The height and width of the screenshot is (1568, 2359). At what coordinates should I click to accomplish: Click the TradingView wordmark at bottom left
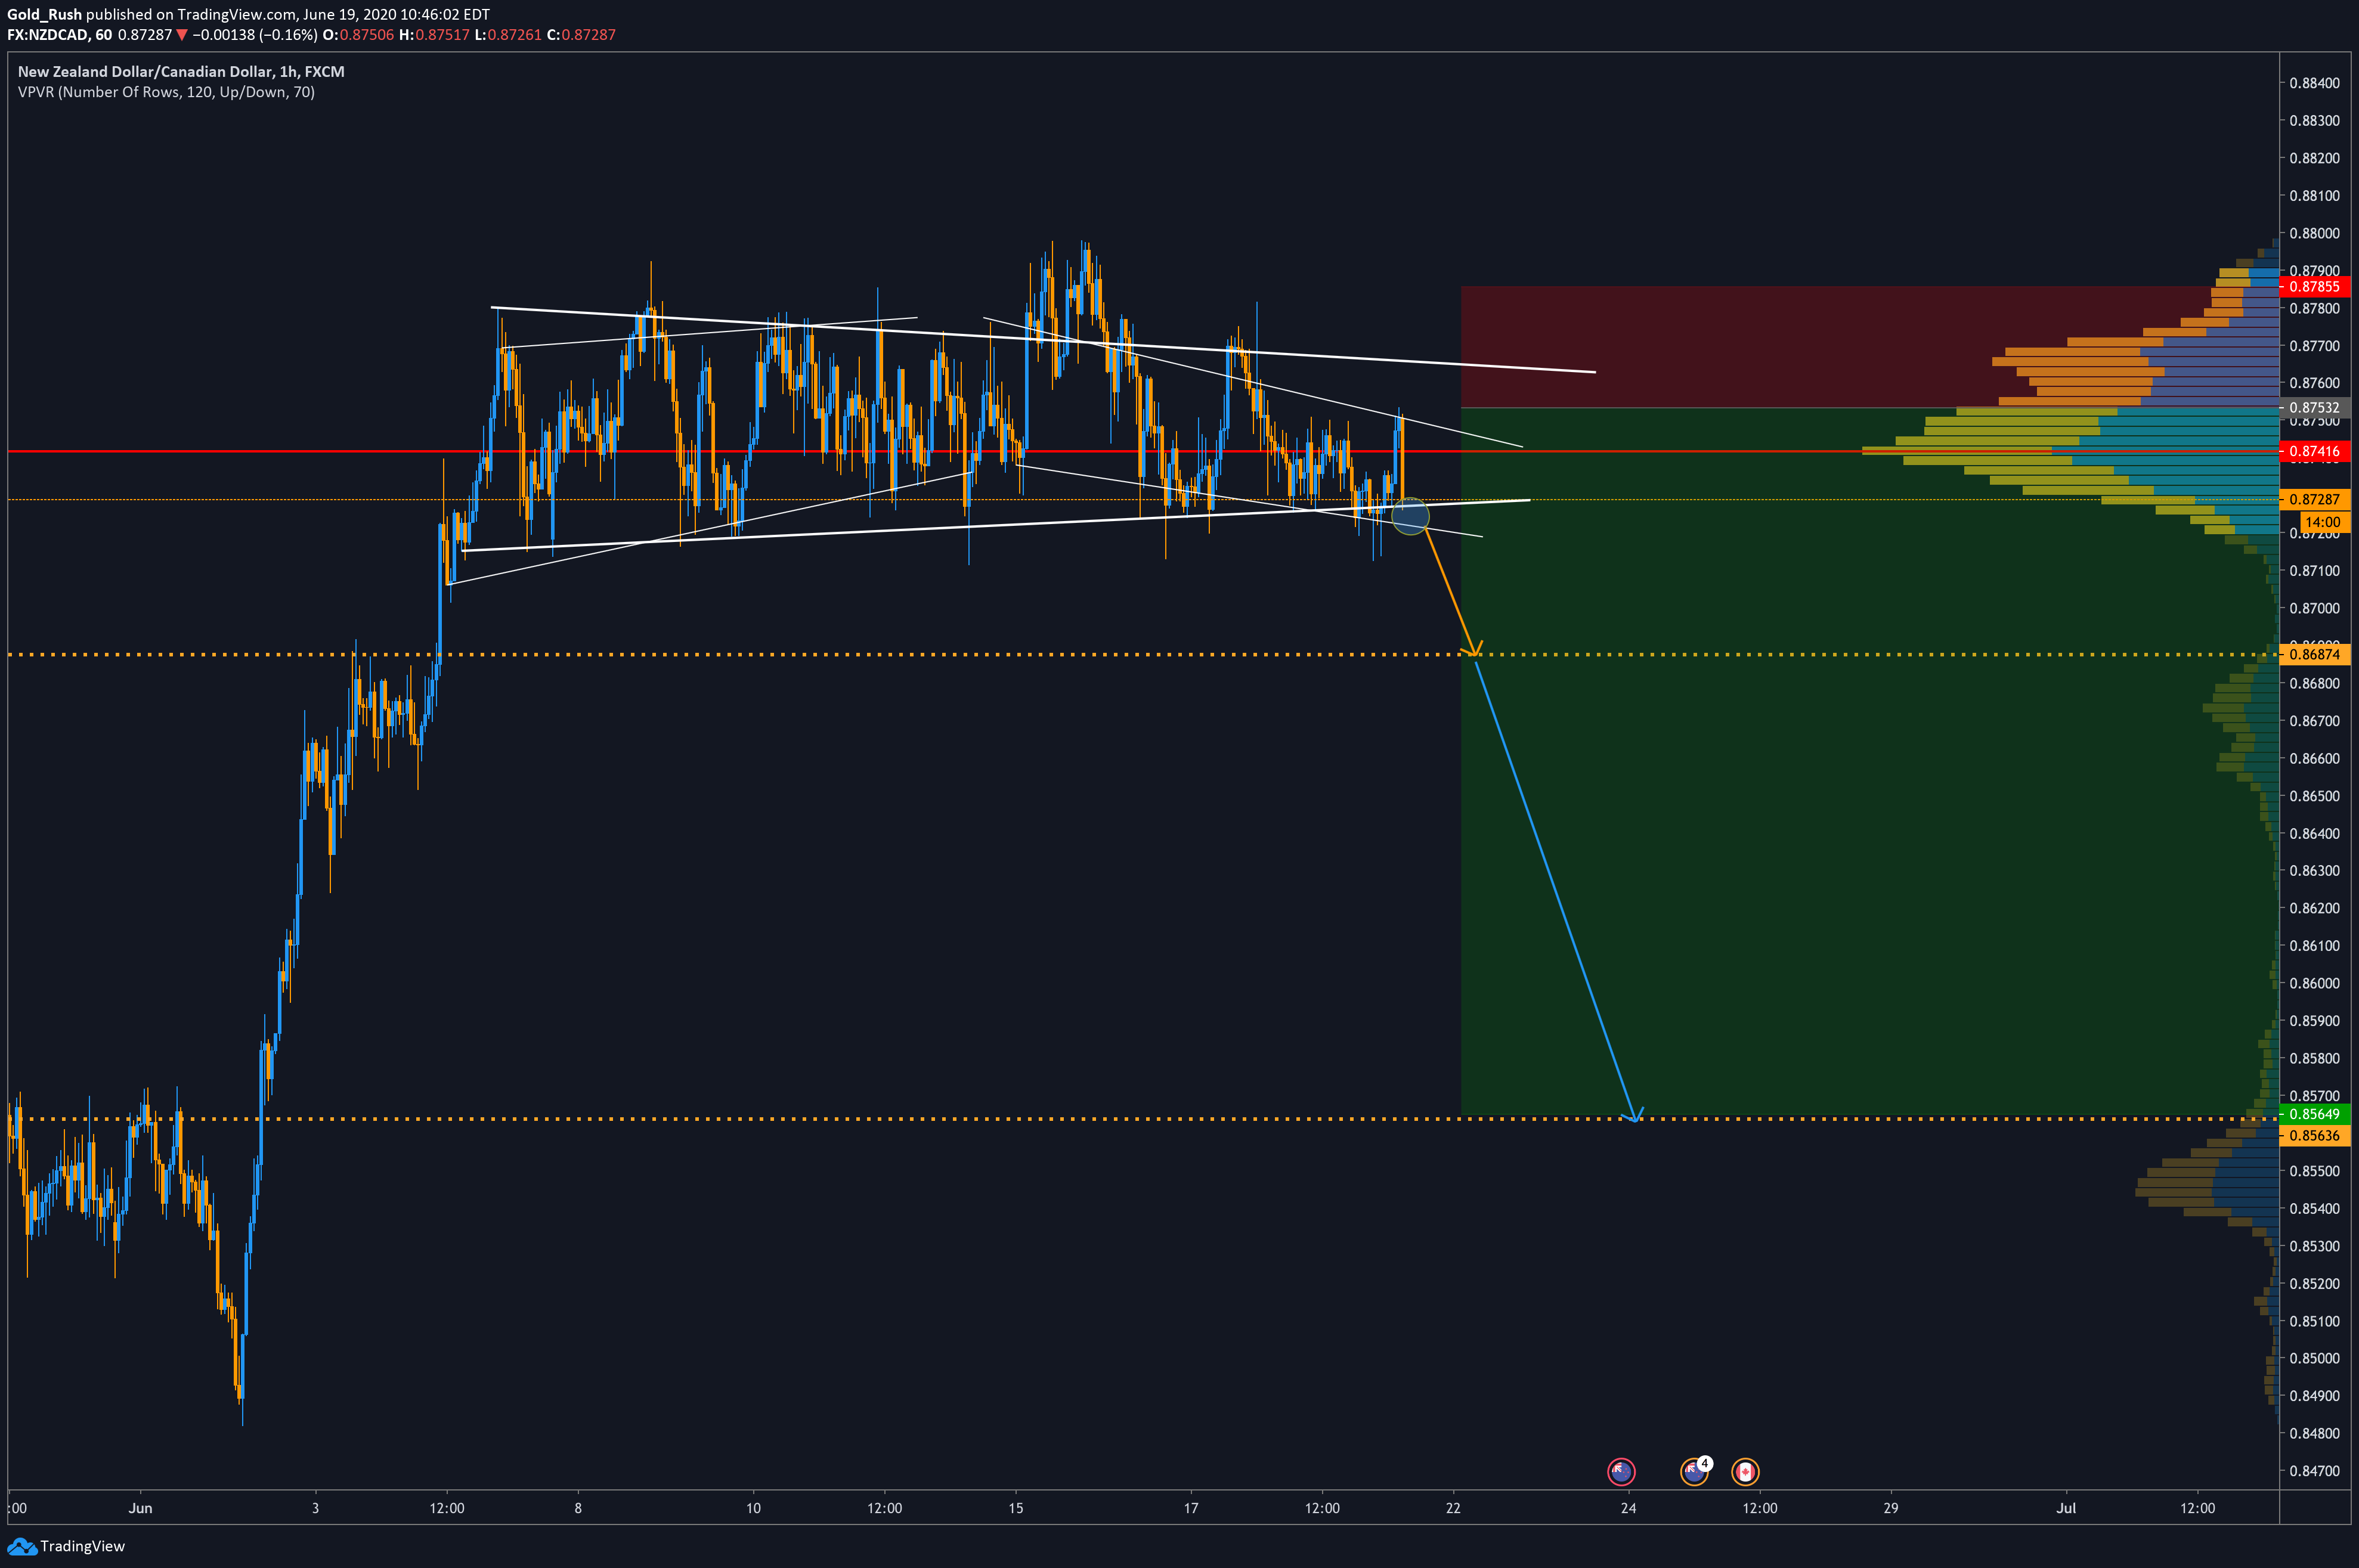(x=83, y=1546)
